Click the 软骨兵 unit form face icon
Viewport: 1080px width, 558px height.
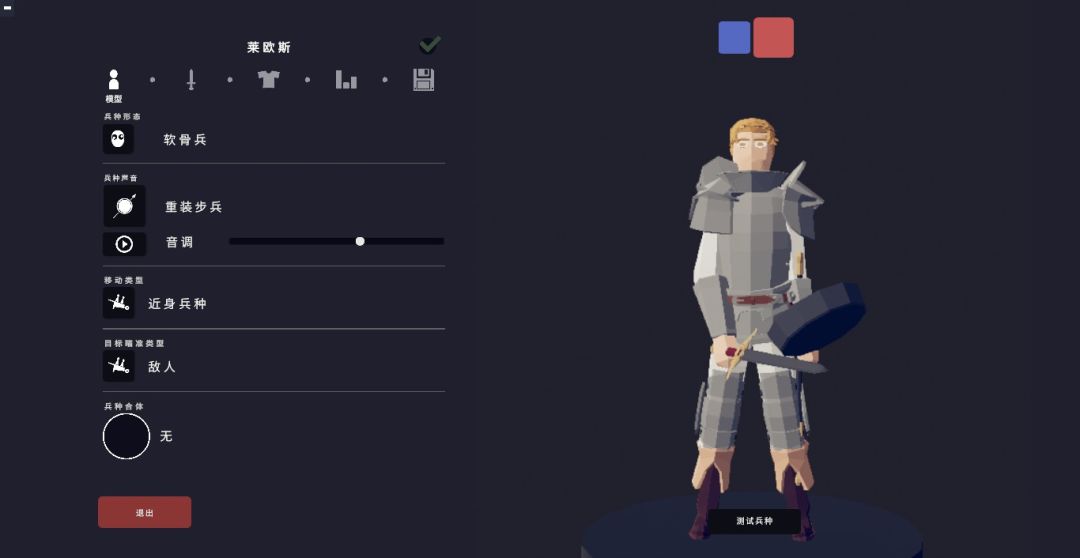118,139
